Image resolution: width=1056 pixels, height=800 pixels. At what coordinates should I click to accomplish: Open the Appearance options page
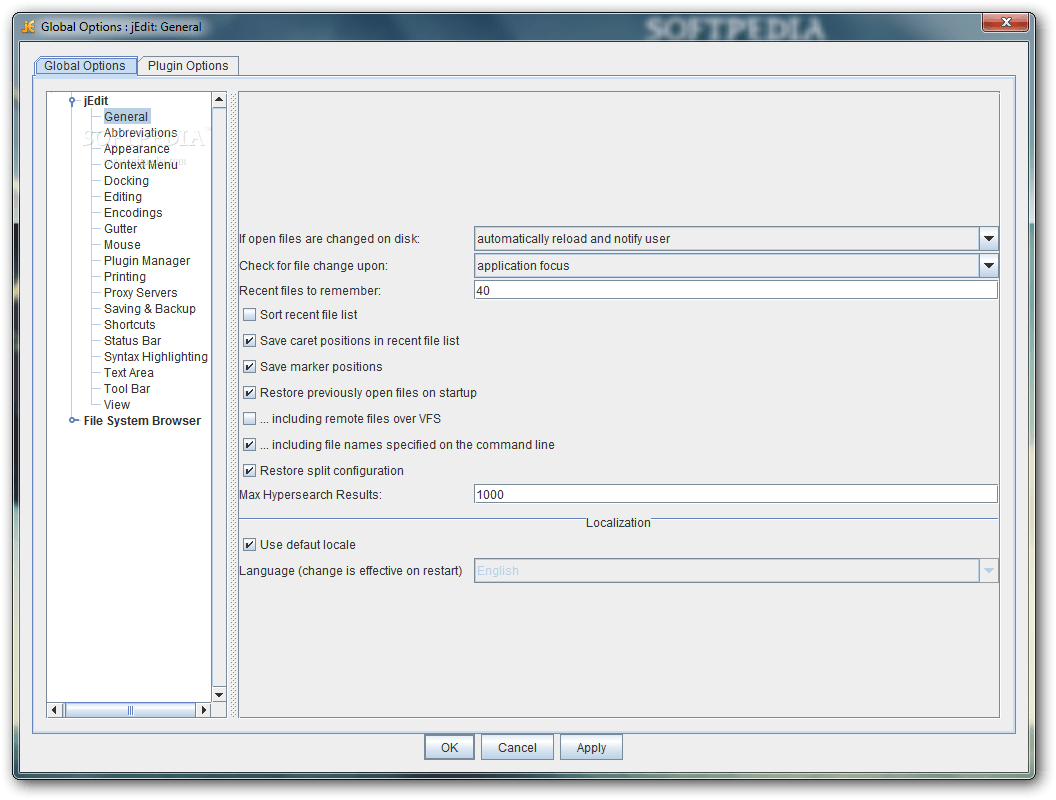click(137, 149)
